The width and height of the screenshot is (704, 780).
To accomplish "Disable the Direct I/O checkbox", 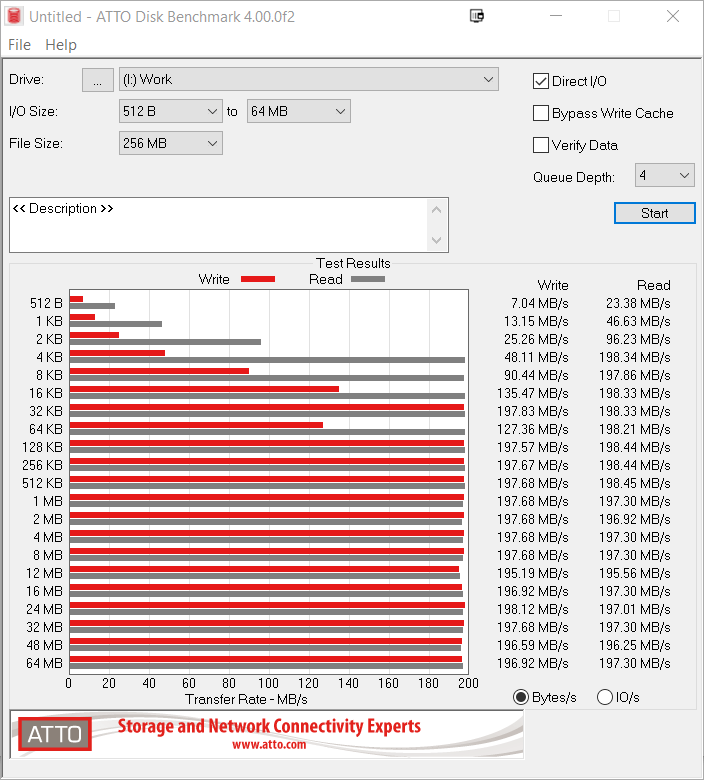I will click(541, 81).
